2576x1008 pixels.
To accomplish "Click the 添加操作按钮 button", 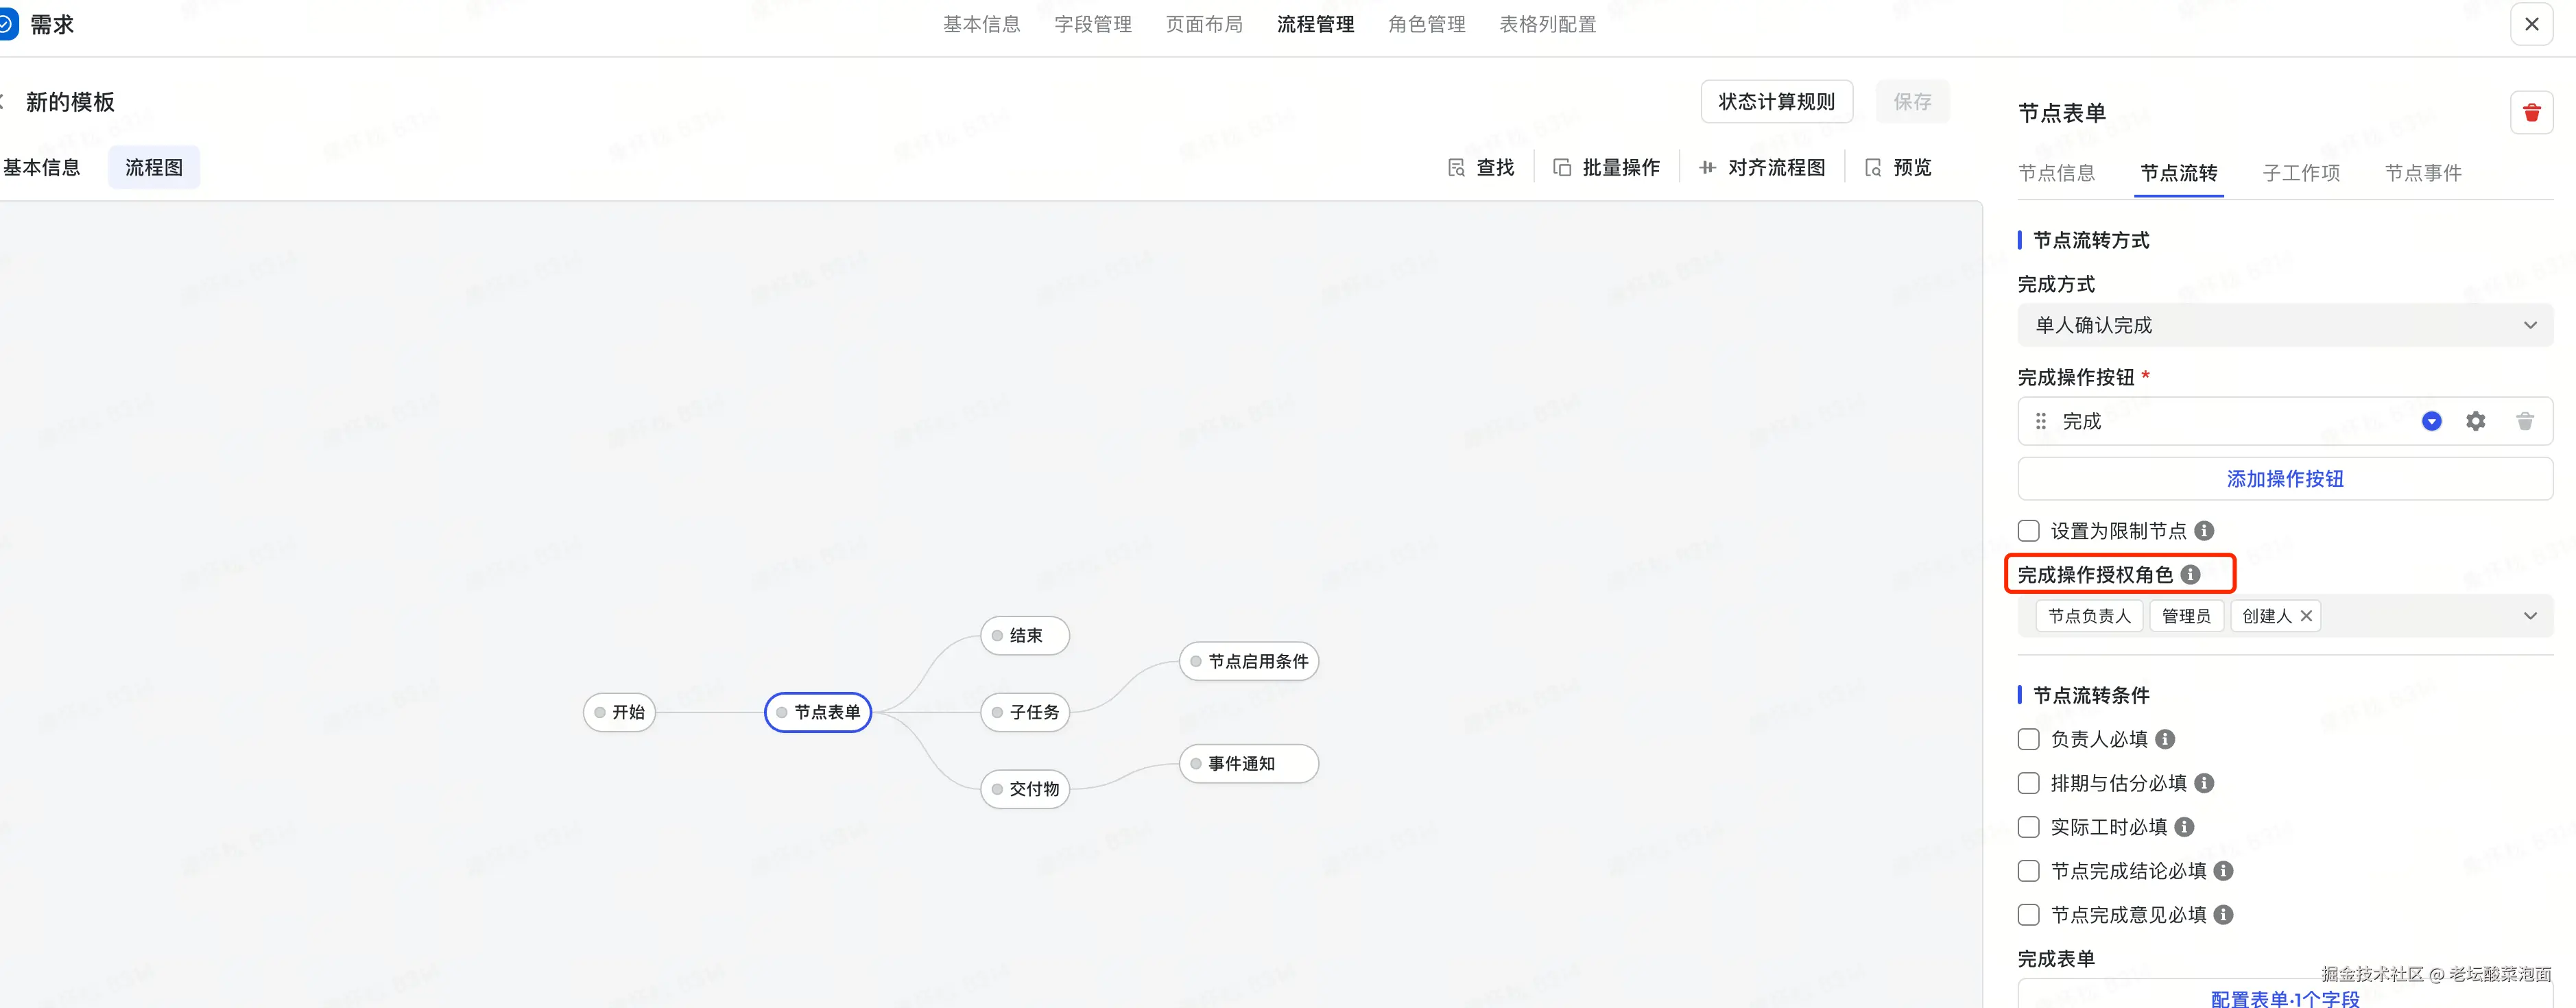I will click(x=2284, y=479).
